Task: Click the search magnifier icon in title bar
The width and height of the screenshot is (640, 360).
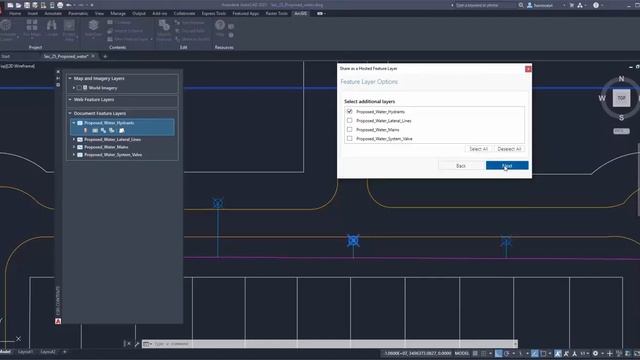Action: tap(521, 5)
